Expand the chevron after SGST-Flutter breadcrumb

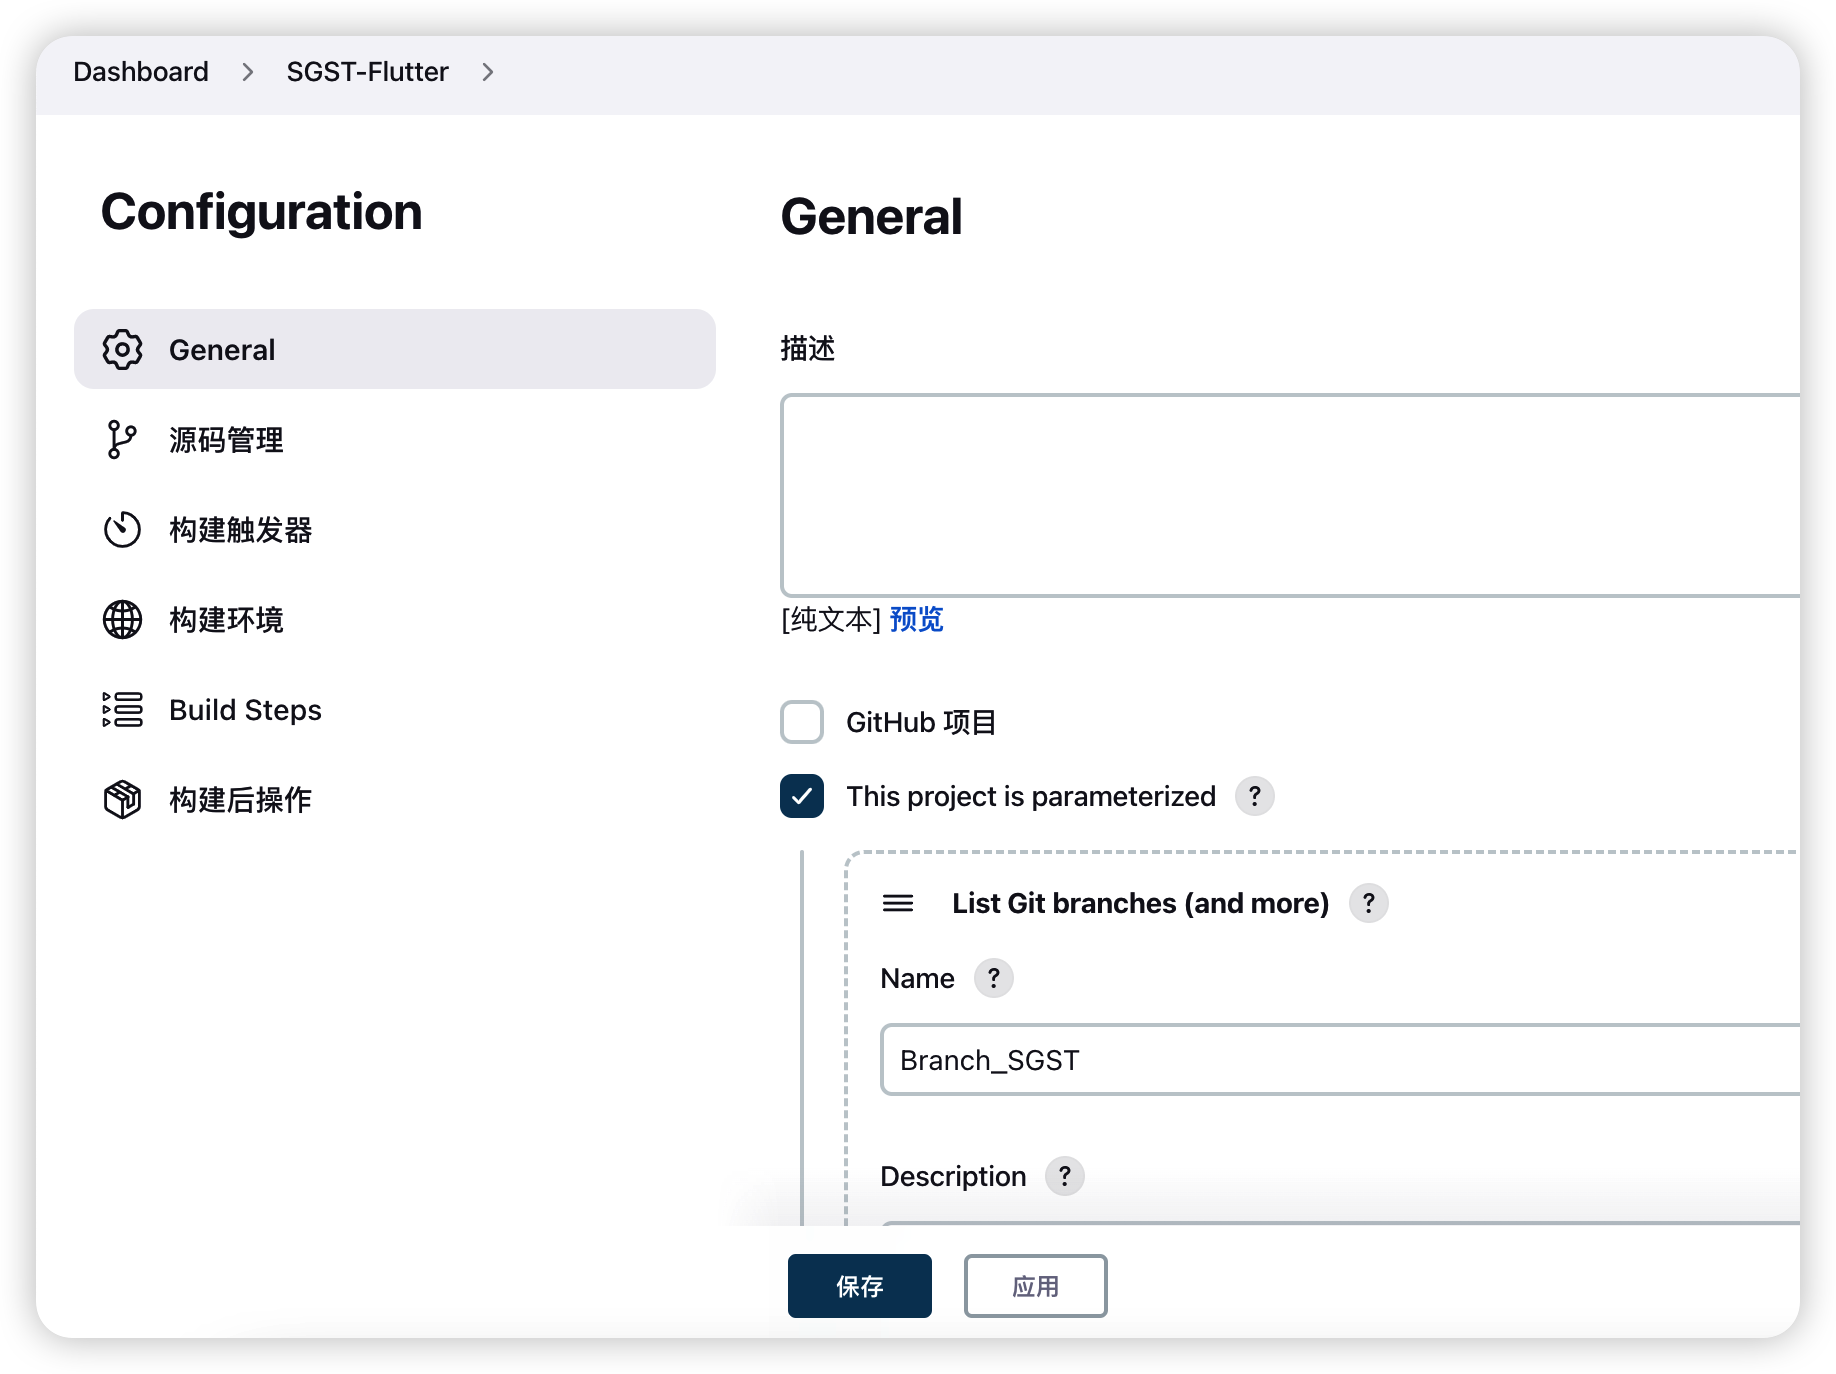coord(488,73)
